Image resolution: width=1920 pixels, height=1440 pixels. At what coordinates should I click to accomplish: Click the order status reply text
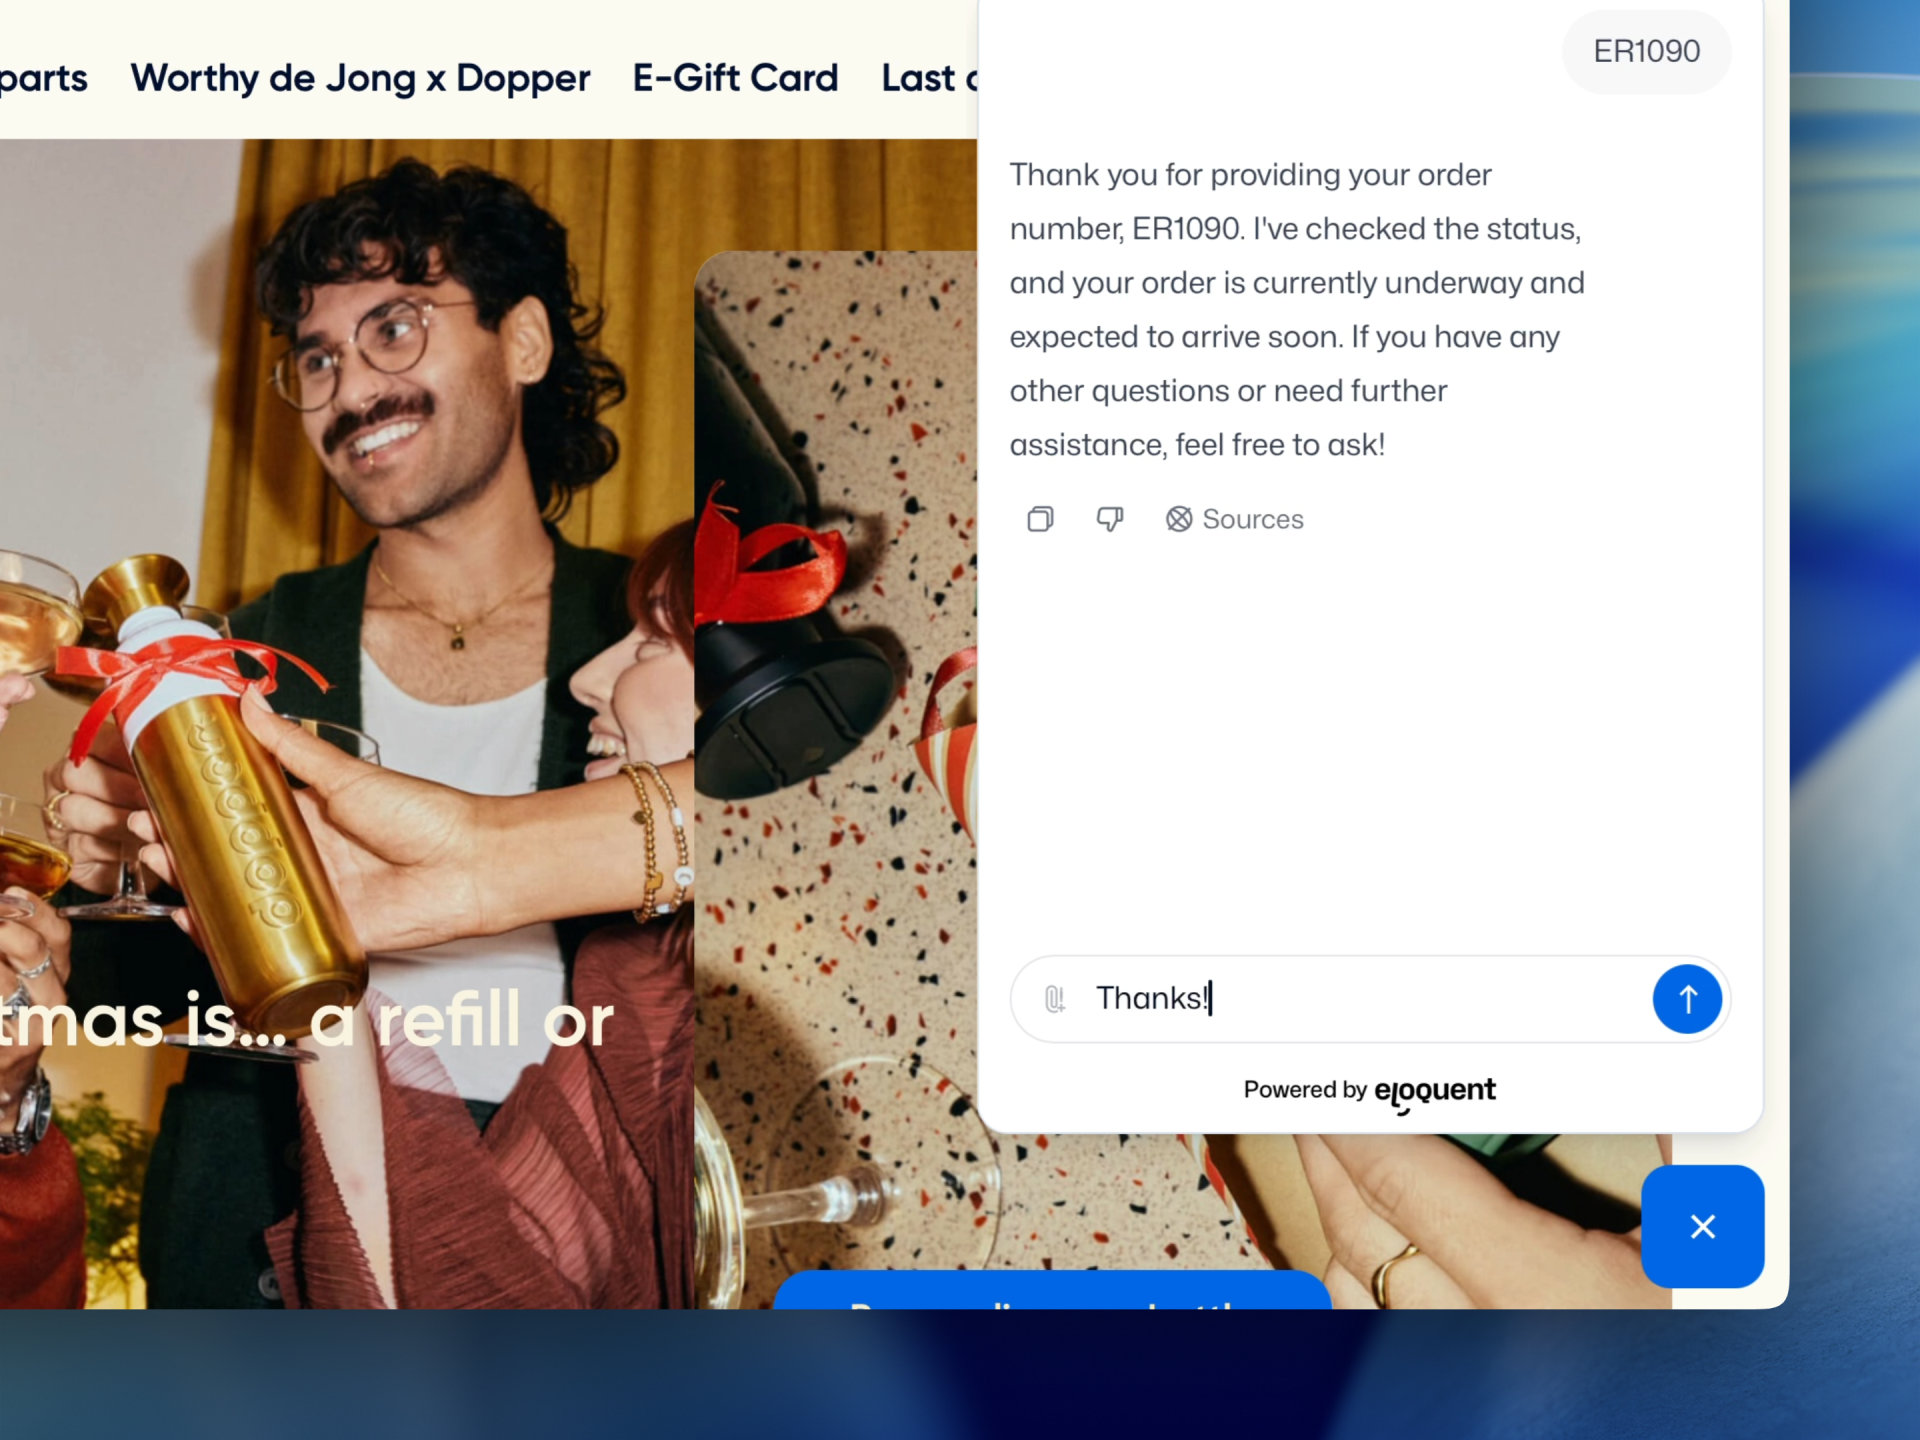[x=1296, y=310]
